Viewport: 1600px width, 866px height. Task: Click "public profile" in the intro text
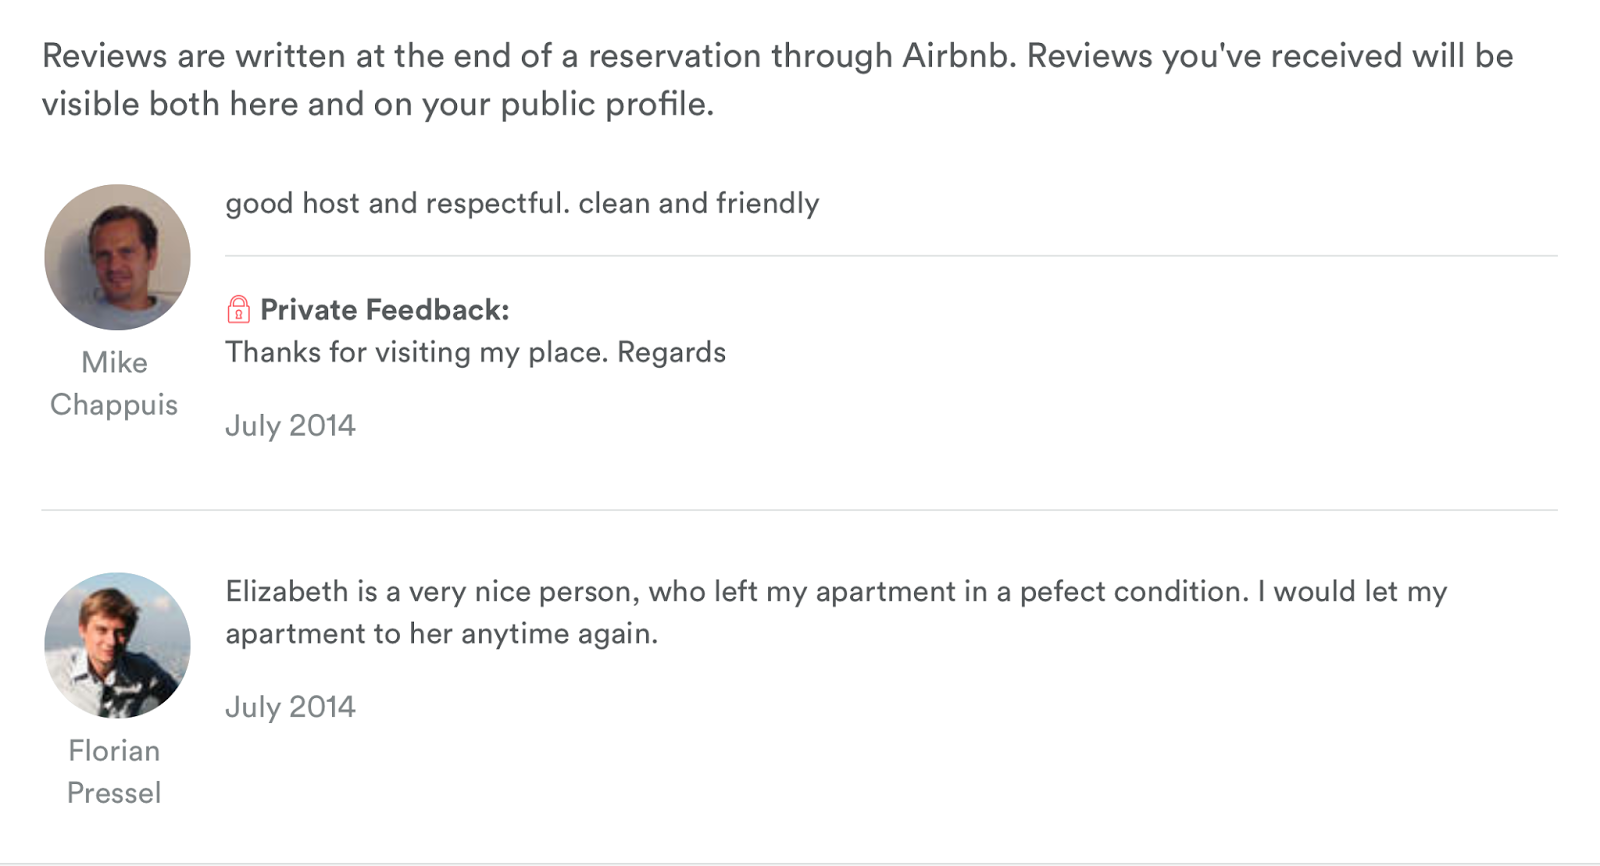click(606, 104)
